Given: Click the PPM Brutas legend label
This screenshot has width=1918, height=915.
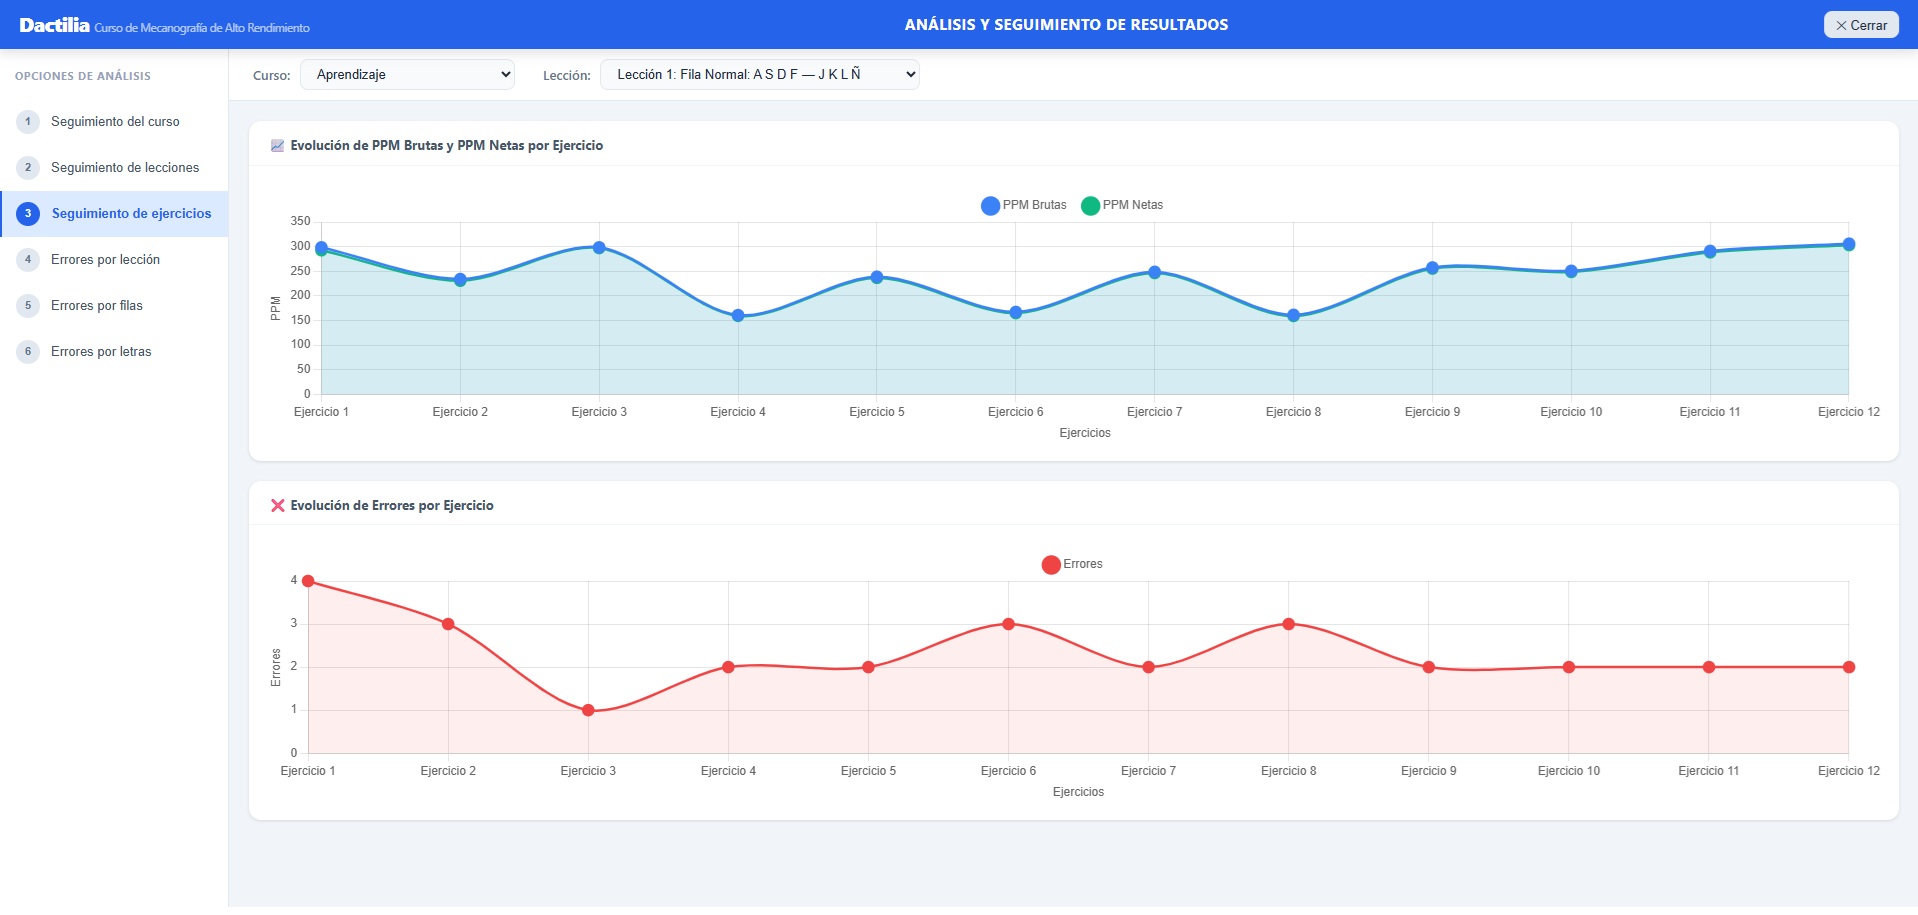Looking at the screenshot, I should [1034, 205].
